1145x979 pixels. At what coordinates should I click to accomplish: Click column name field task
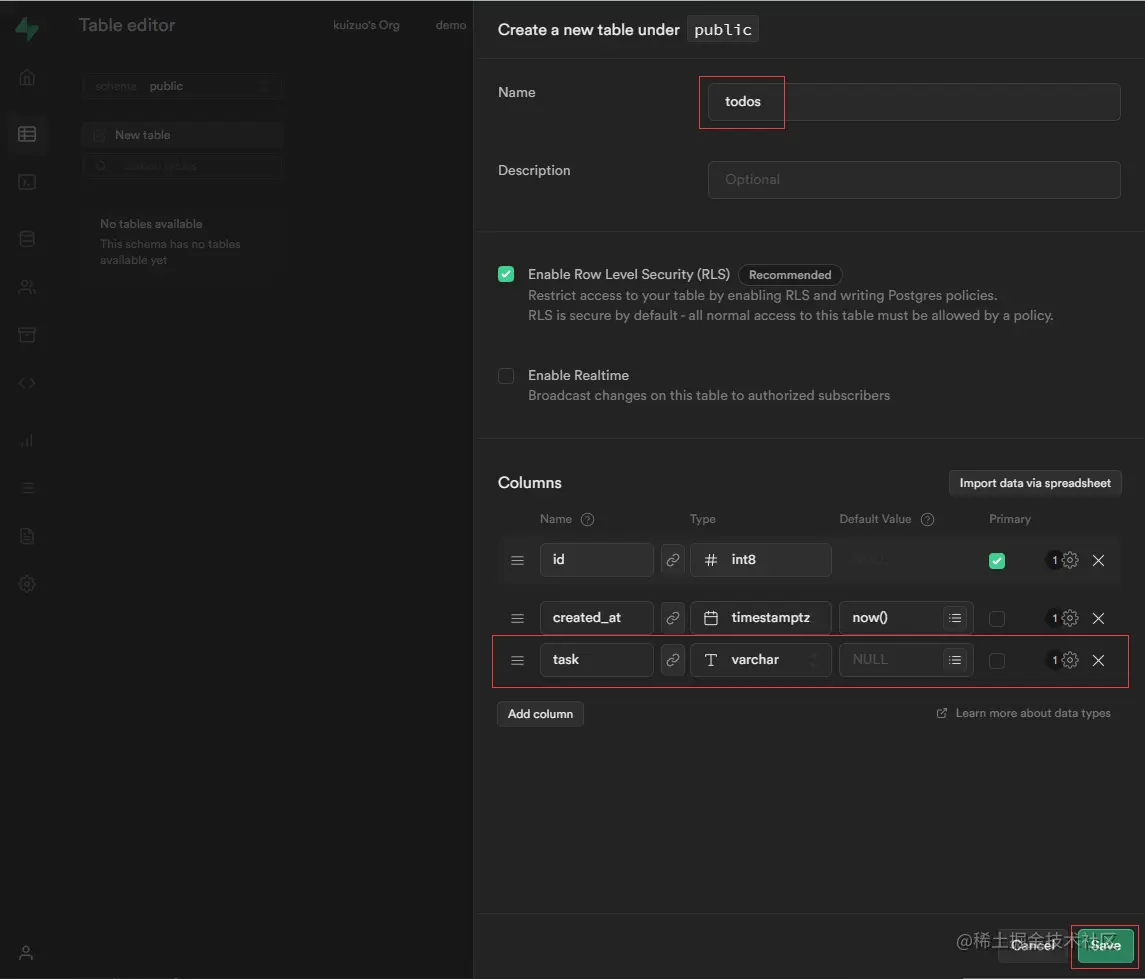pos(597,660)
